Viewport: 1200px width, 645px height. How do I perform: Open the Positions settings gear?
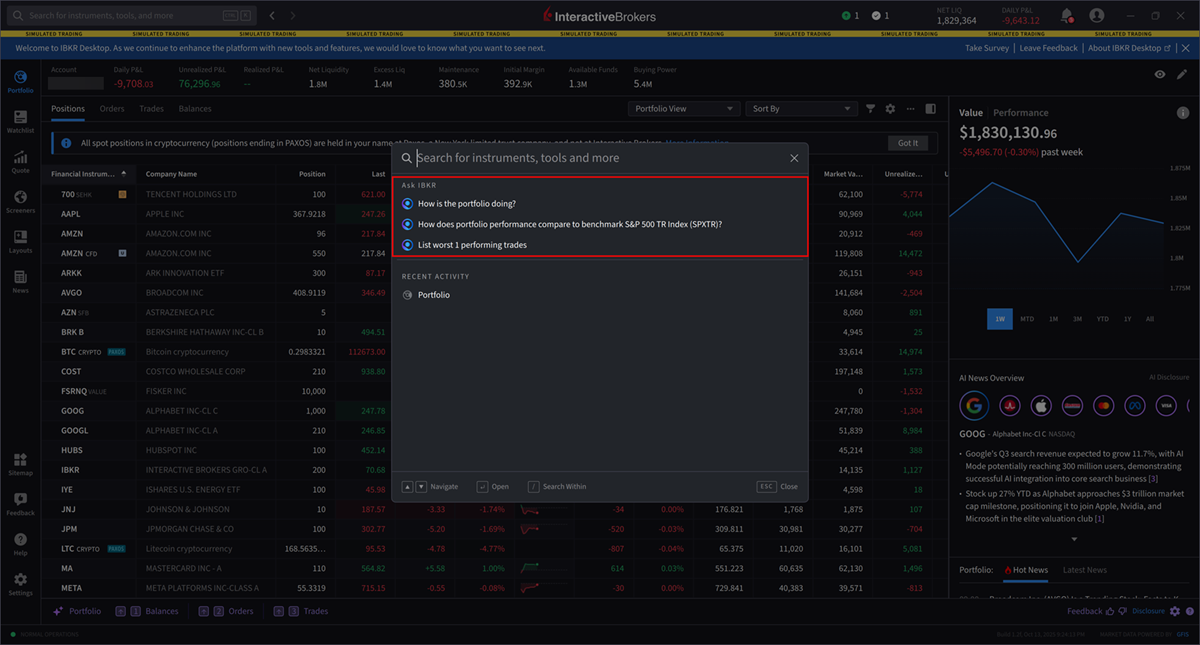pos(890,108)
